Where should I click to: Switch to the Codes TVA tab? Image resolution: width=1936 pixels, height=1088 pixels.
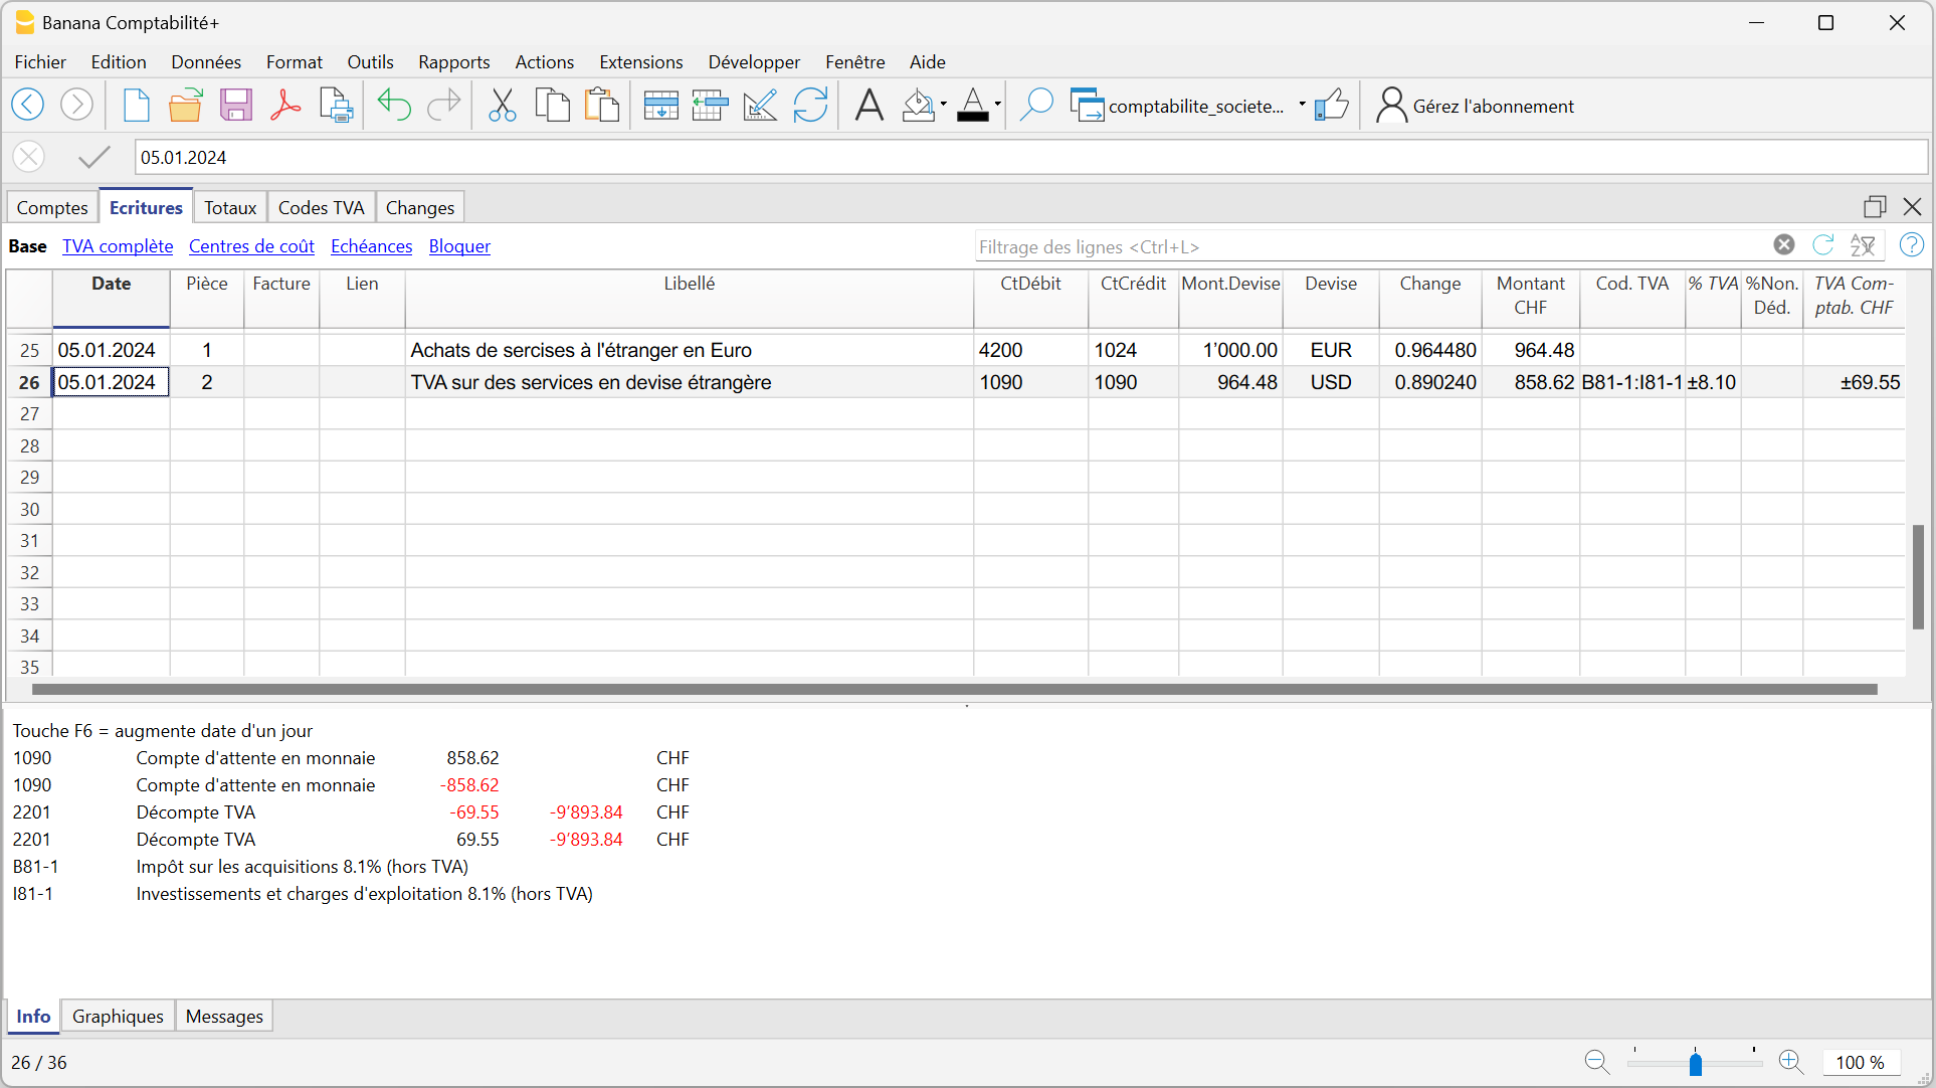coord(320,207)
